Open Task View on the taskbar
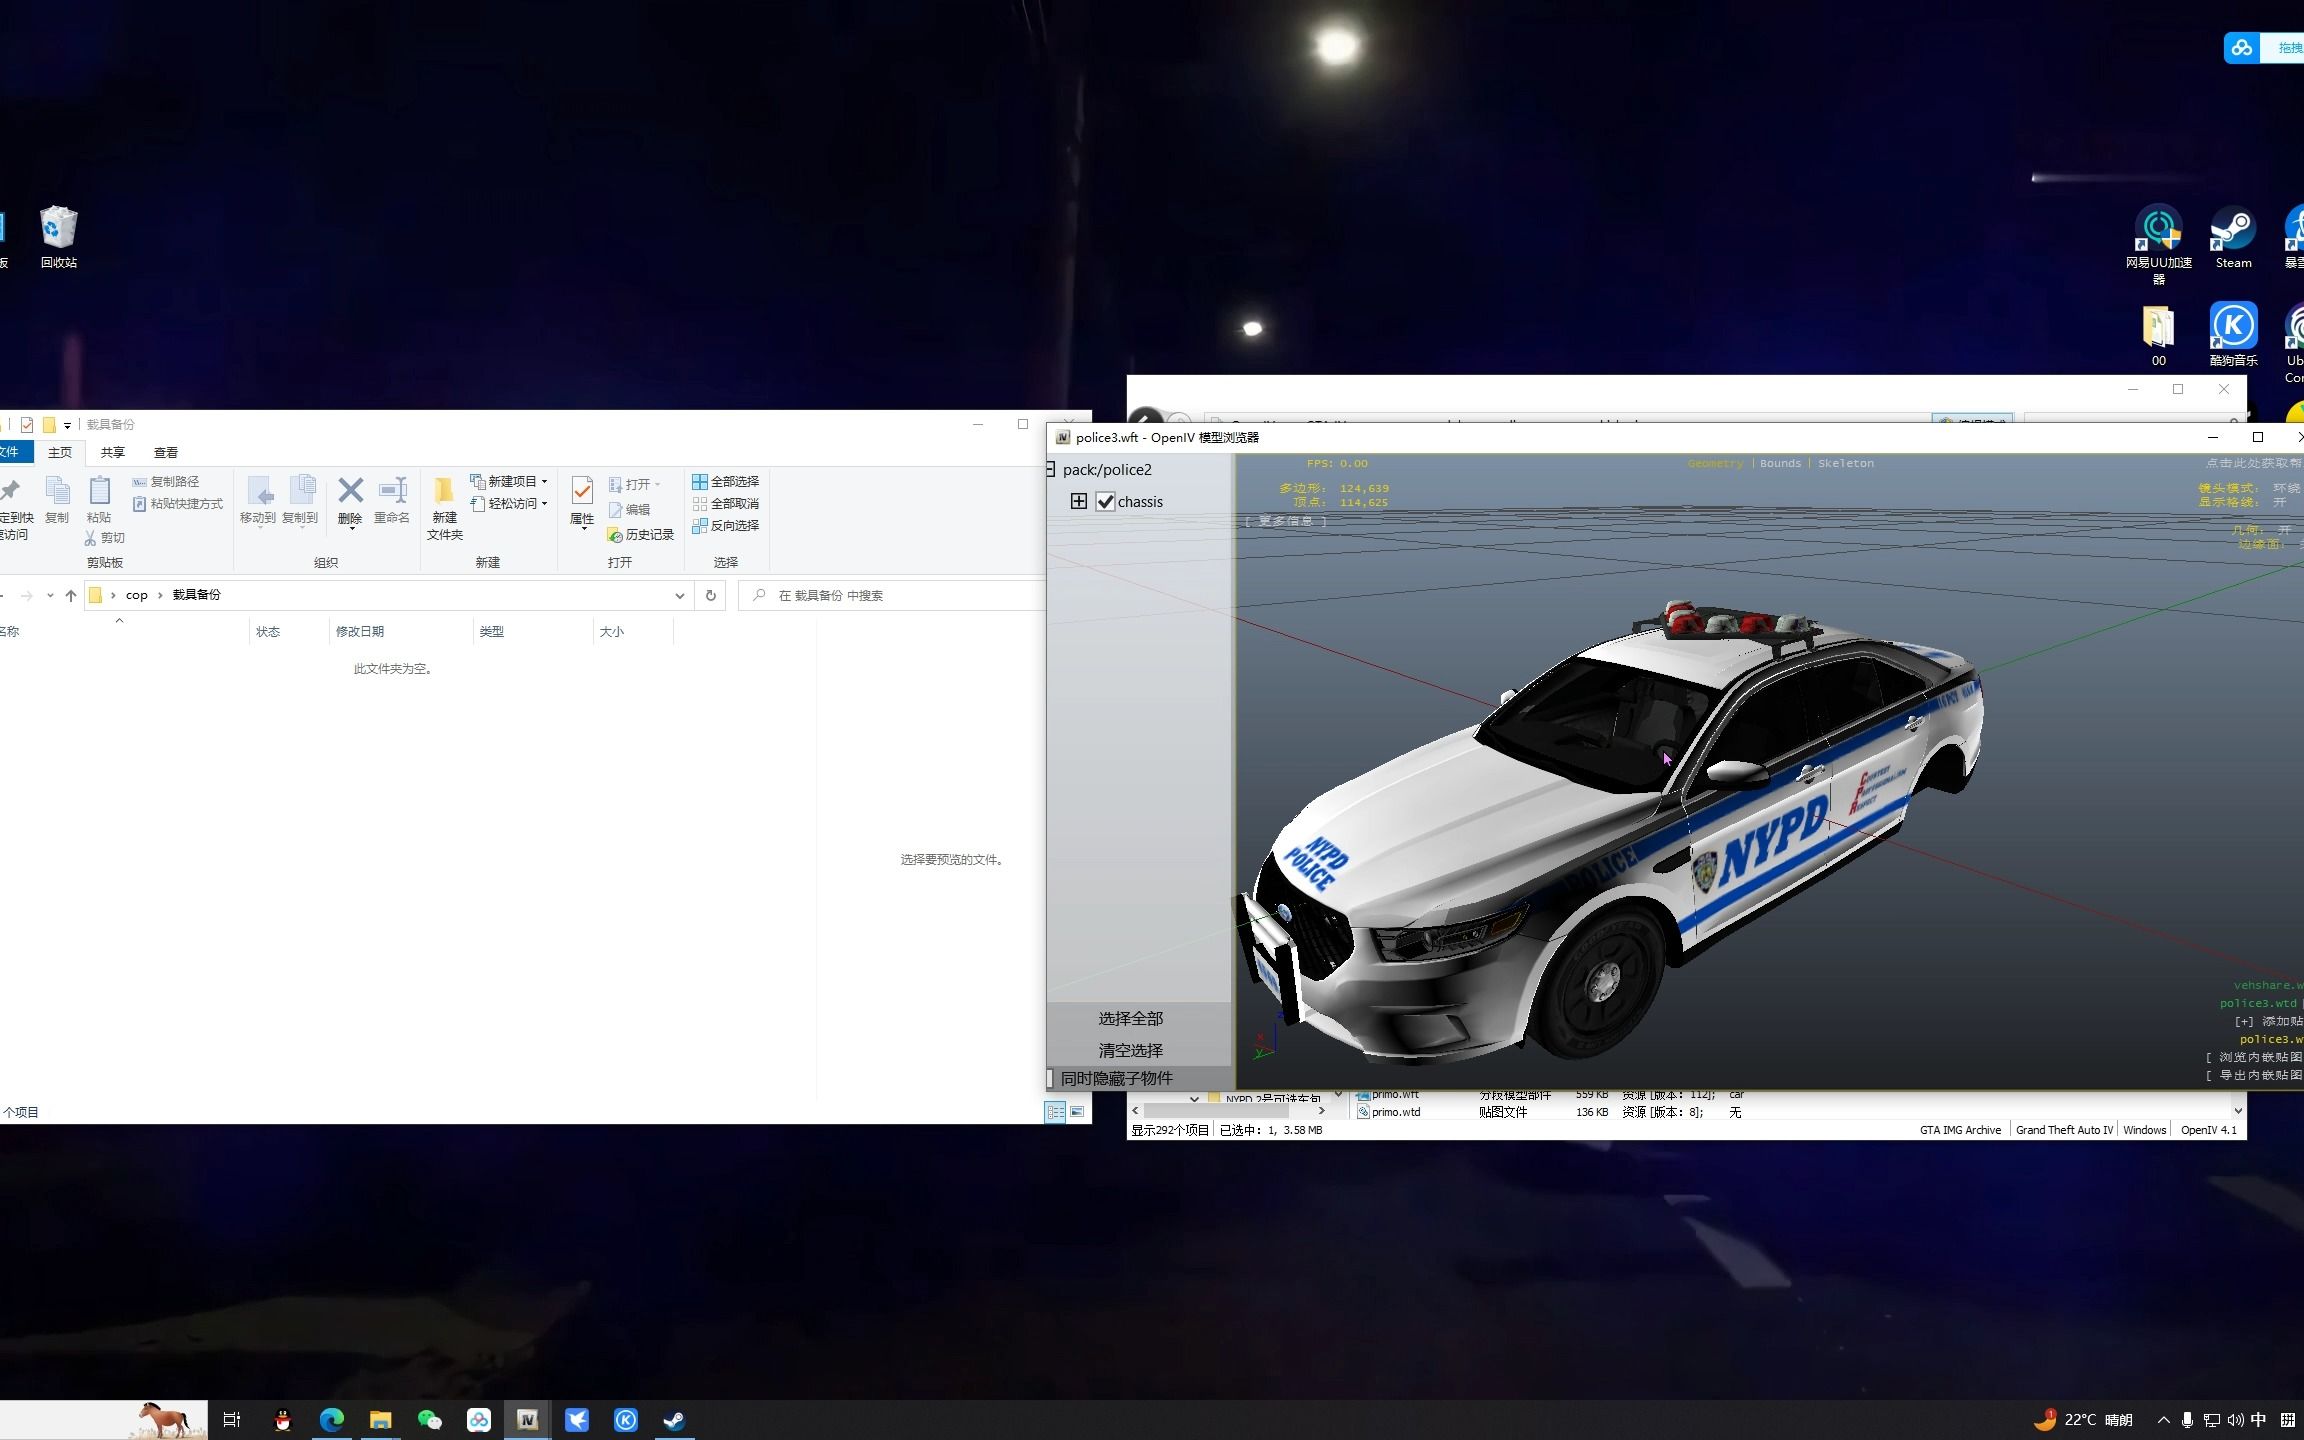This screenshot has width=2304, height=1440. [x=232, y=1420]
